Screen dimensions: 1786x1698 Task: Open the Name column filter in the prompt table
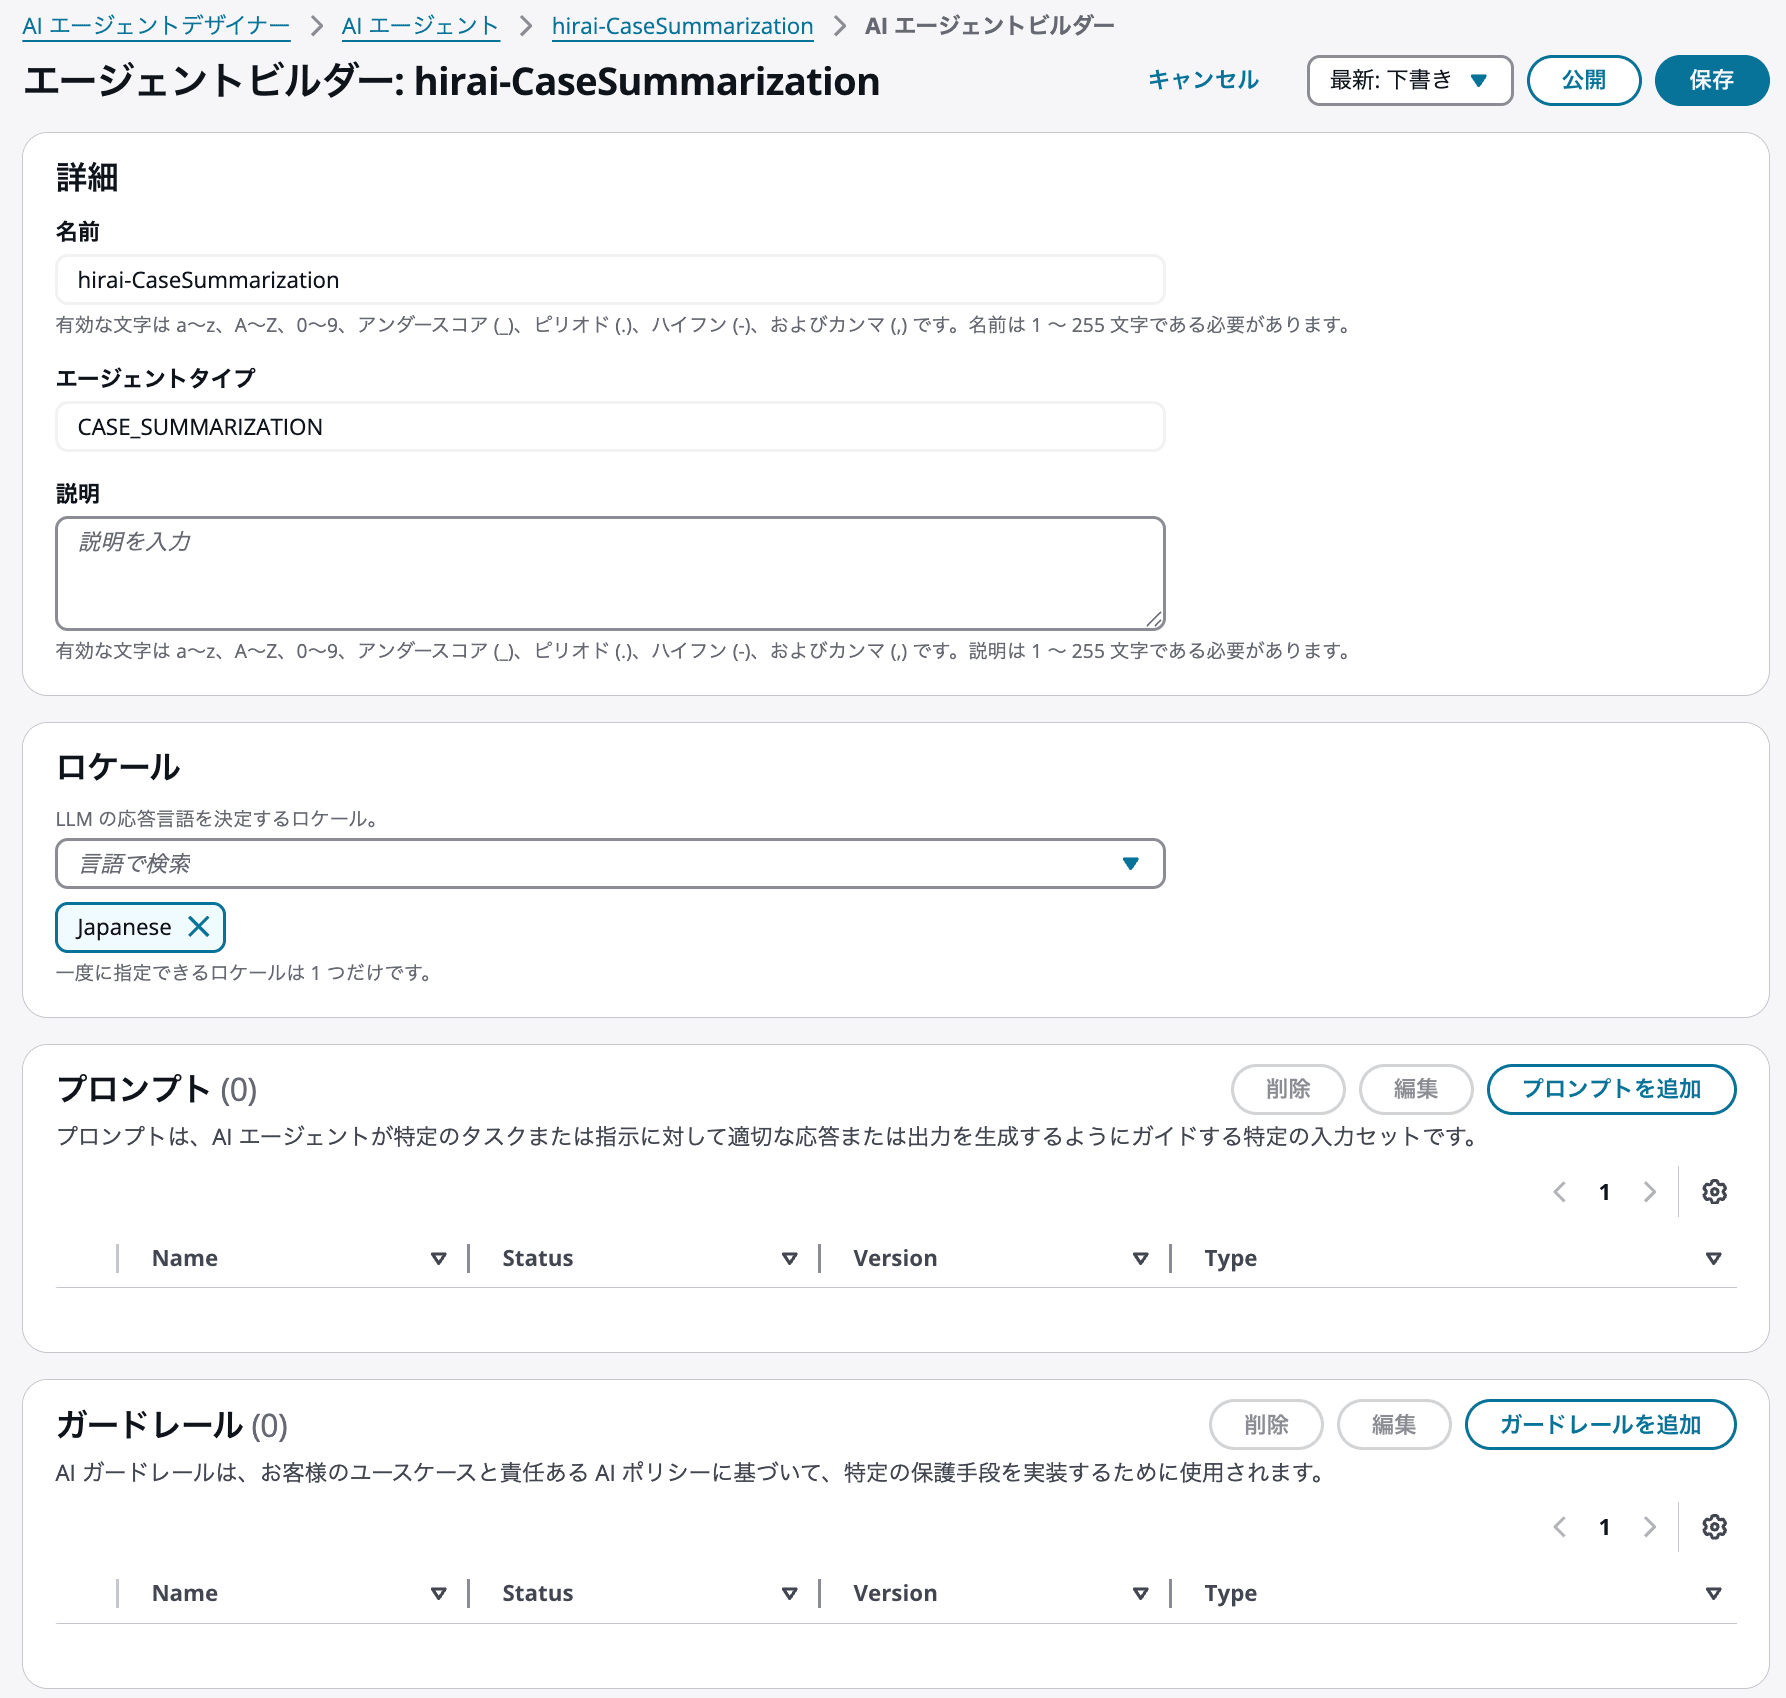click(438, 1258)
